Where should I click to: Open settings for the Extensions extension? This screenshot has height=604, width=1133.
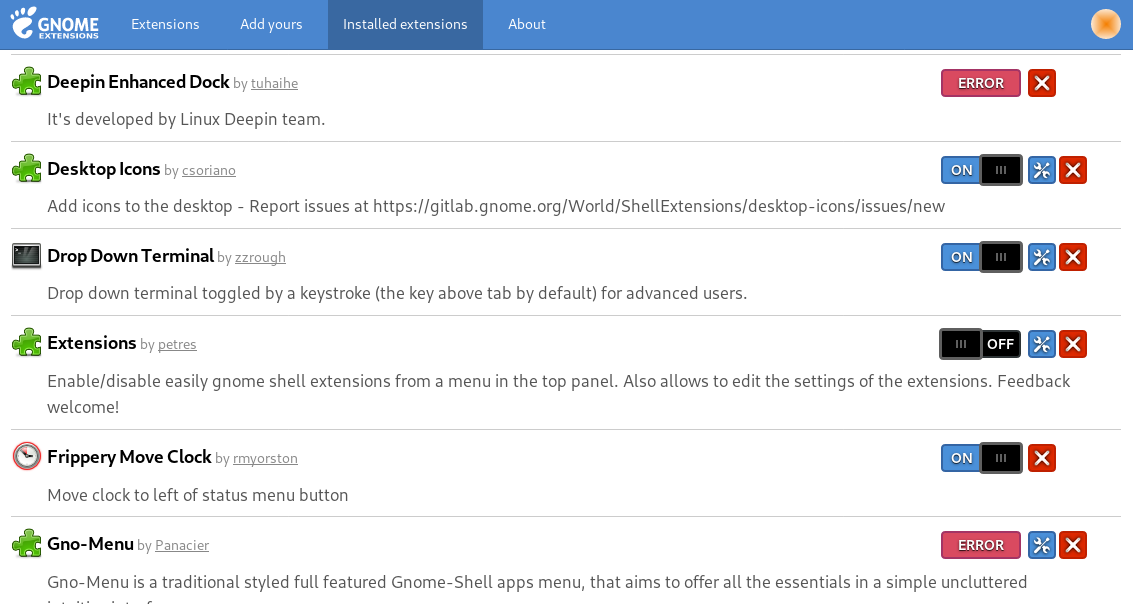tap(1041, 344)
